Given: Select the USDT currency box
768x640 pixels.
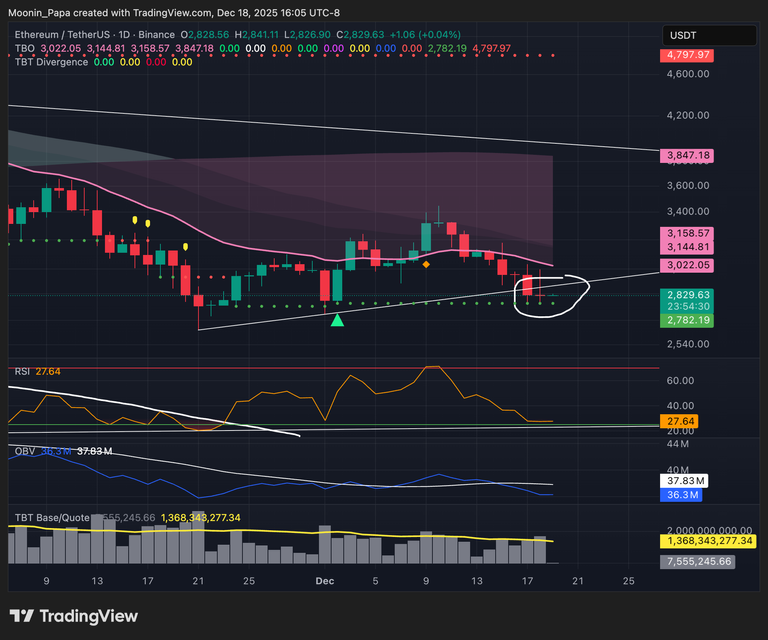Looking at the screenshot, I should (709, 35).
